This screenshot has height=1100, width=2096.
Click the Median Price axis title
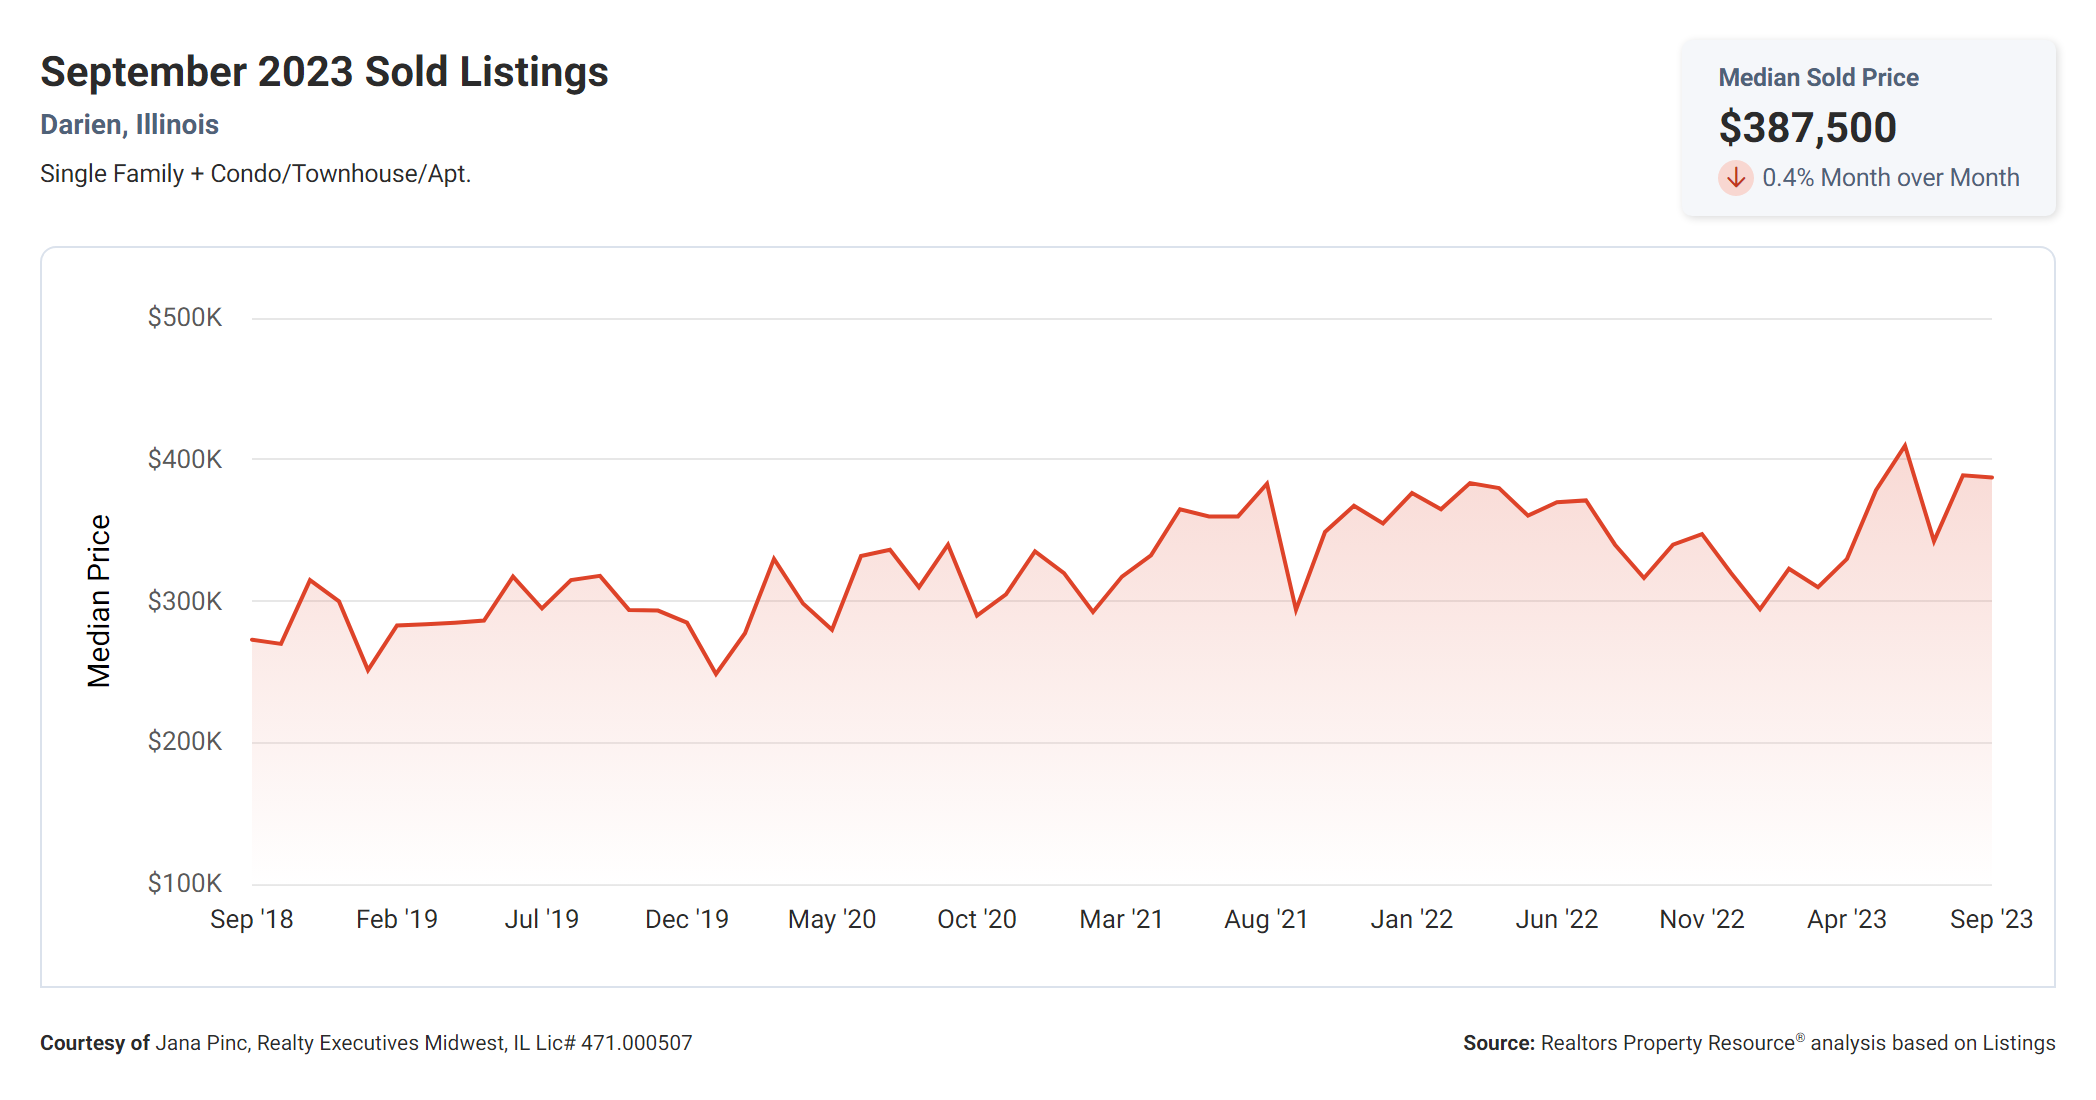(x=99, y=601)
